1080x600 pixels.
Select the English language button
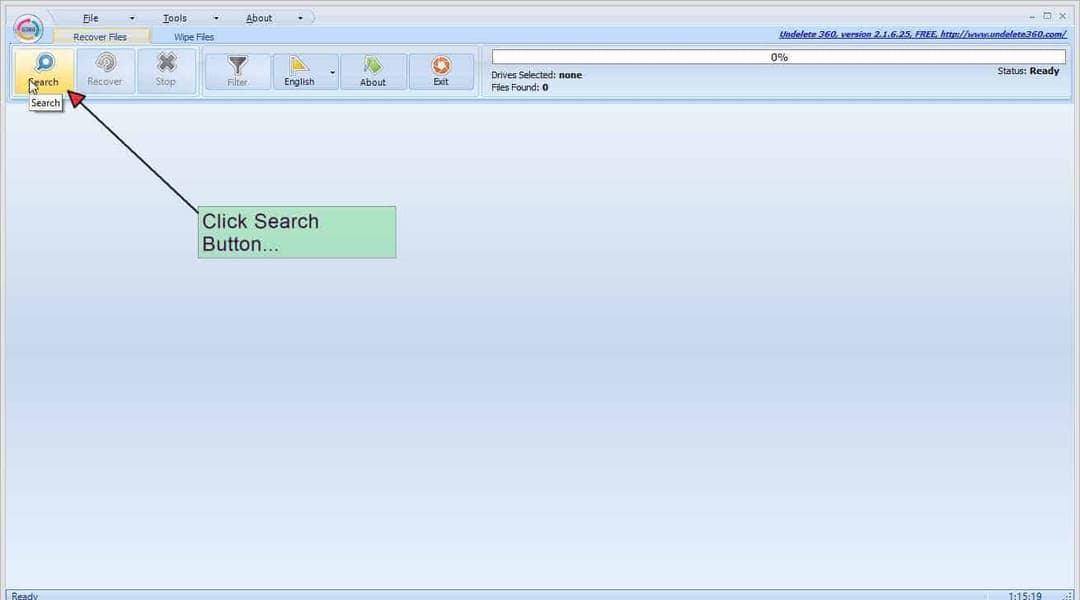pos(300,71)
